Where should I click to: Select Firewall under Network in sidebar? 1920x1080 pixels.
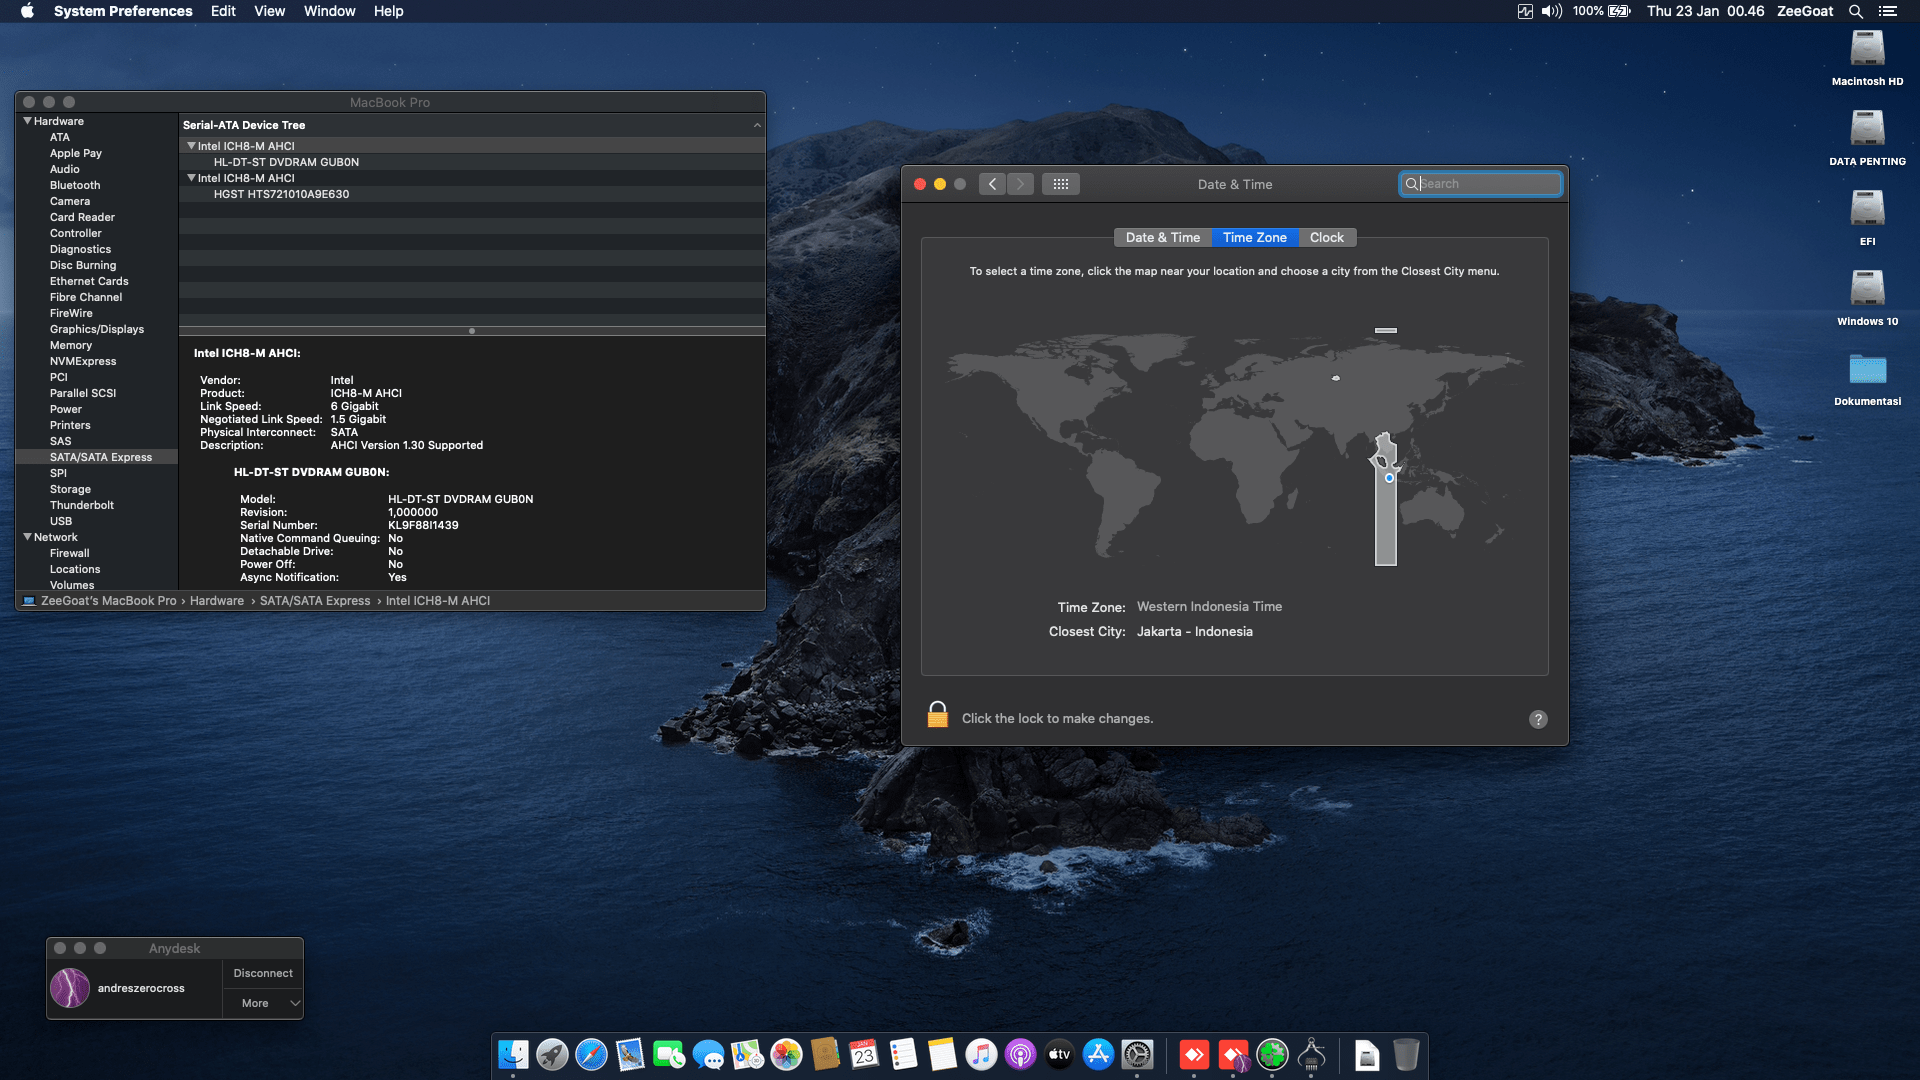pyautogui.click(x=70, y=553)
